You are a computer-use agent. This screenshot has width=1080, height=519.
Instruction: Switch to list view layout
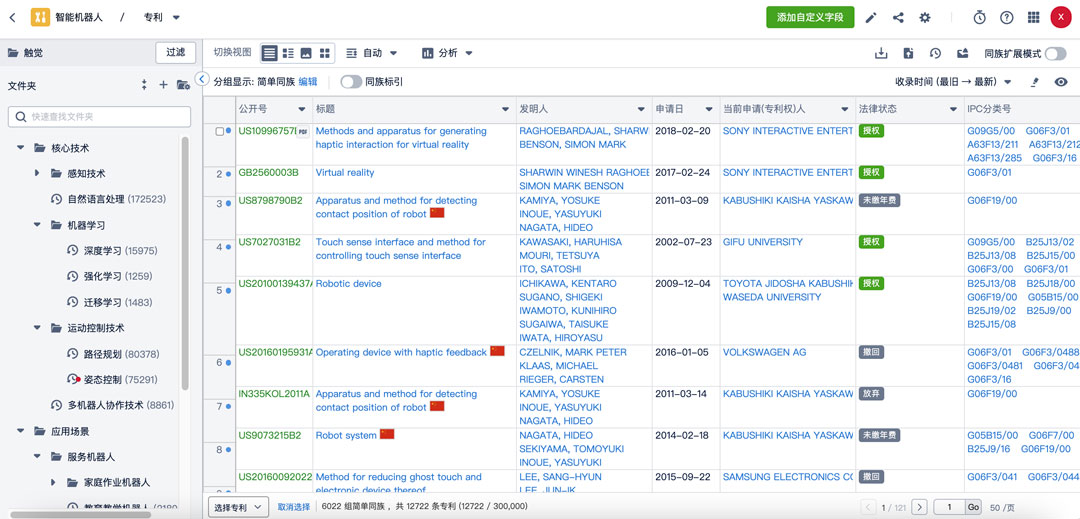[288, 53]
